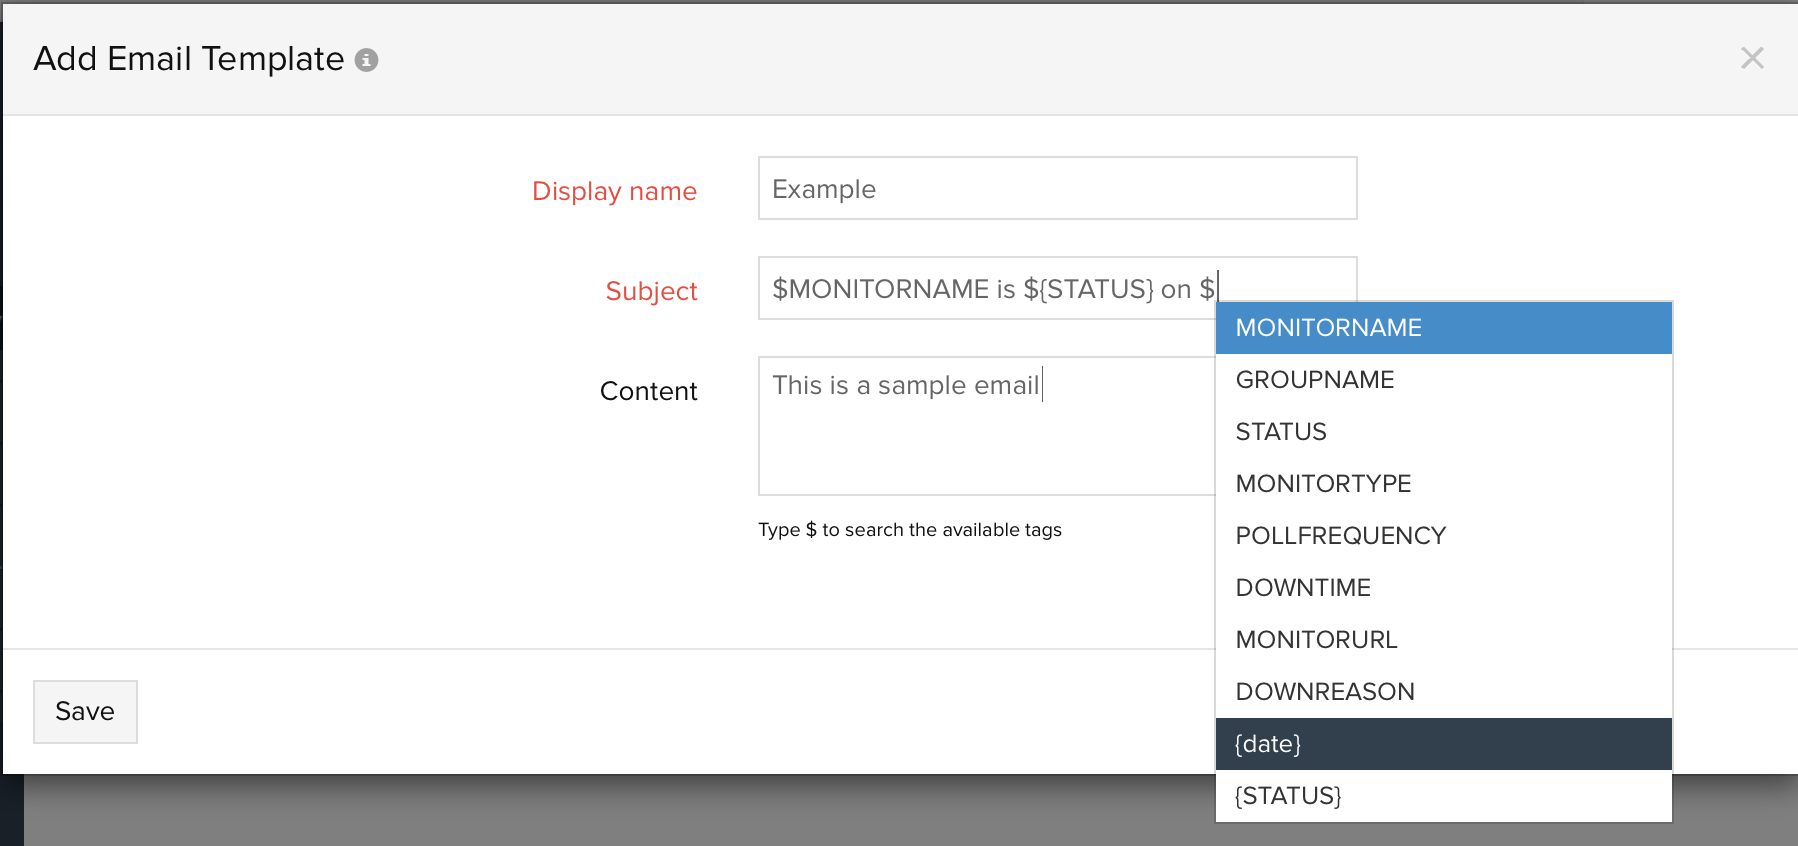Select the {date} tag suggestion
The width and height of the screenshot is (1798, 846).
(1442, 744)
